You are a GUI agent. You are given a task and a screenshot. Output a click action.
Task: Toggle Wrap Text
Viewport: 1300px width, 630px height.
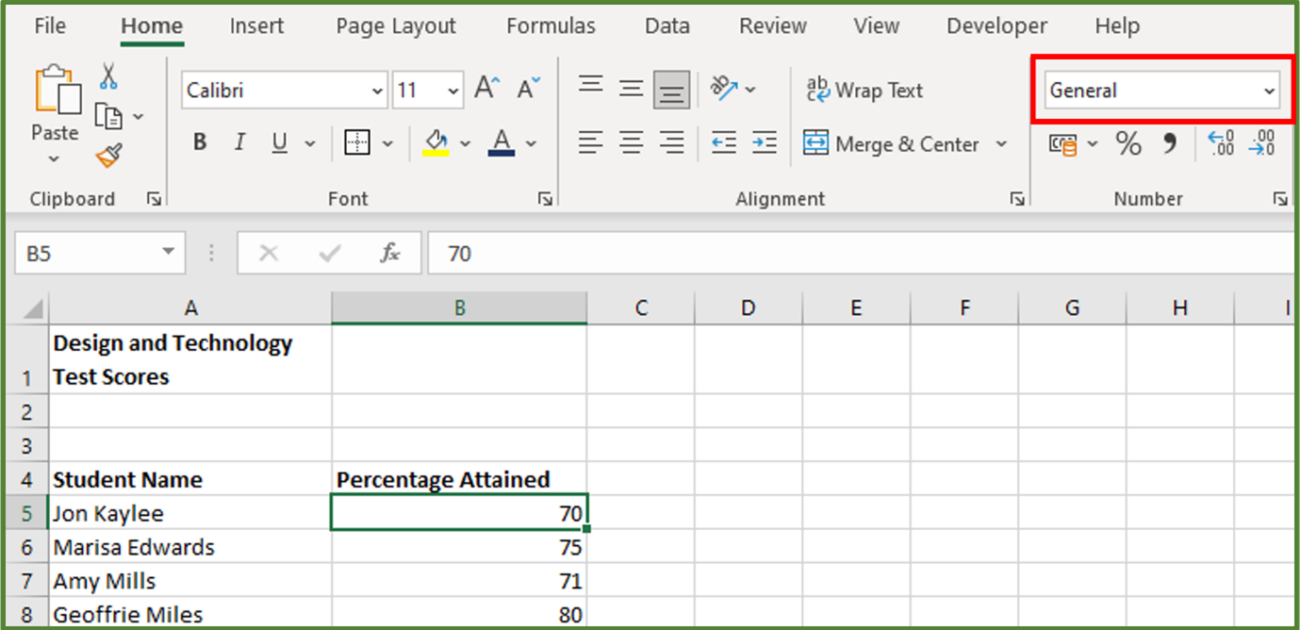click(865, 90)
